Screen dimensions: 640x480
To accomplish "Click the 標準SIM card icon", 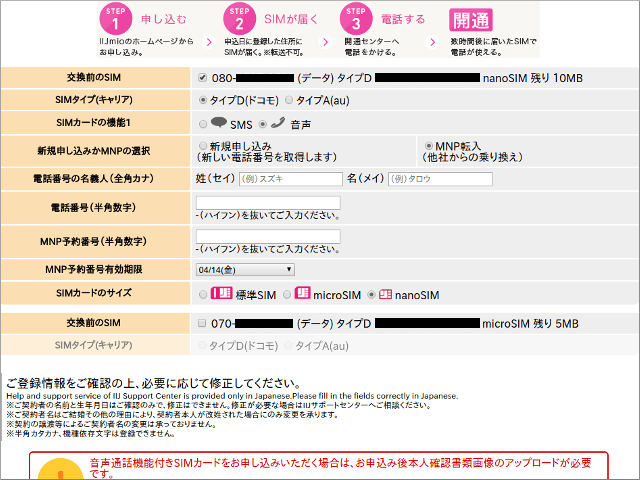I will pos(221,293).
